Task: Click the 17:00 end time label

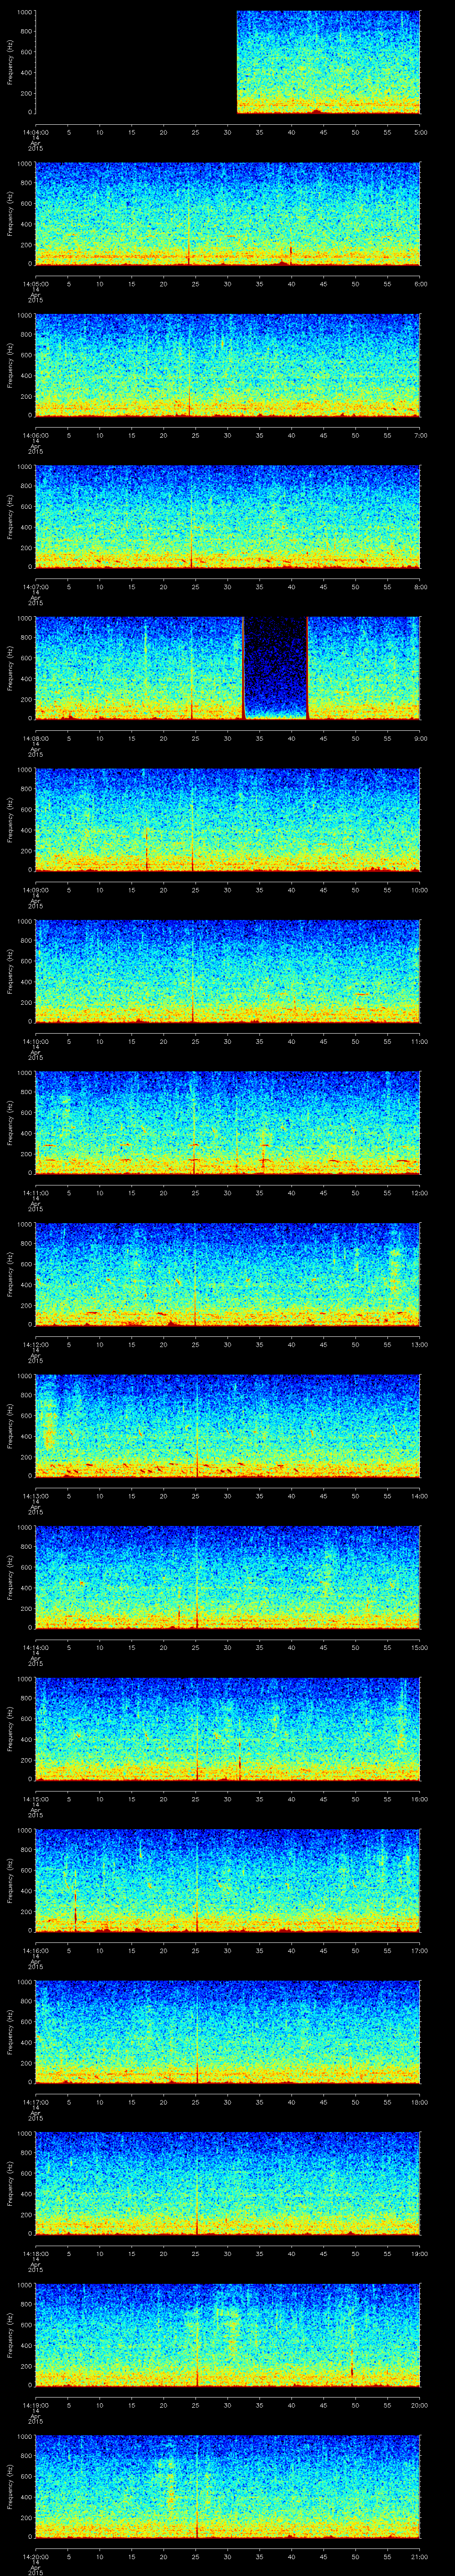Action: tap(420, 1950)
